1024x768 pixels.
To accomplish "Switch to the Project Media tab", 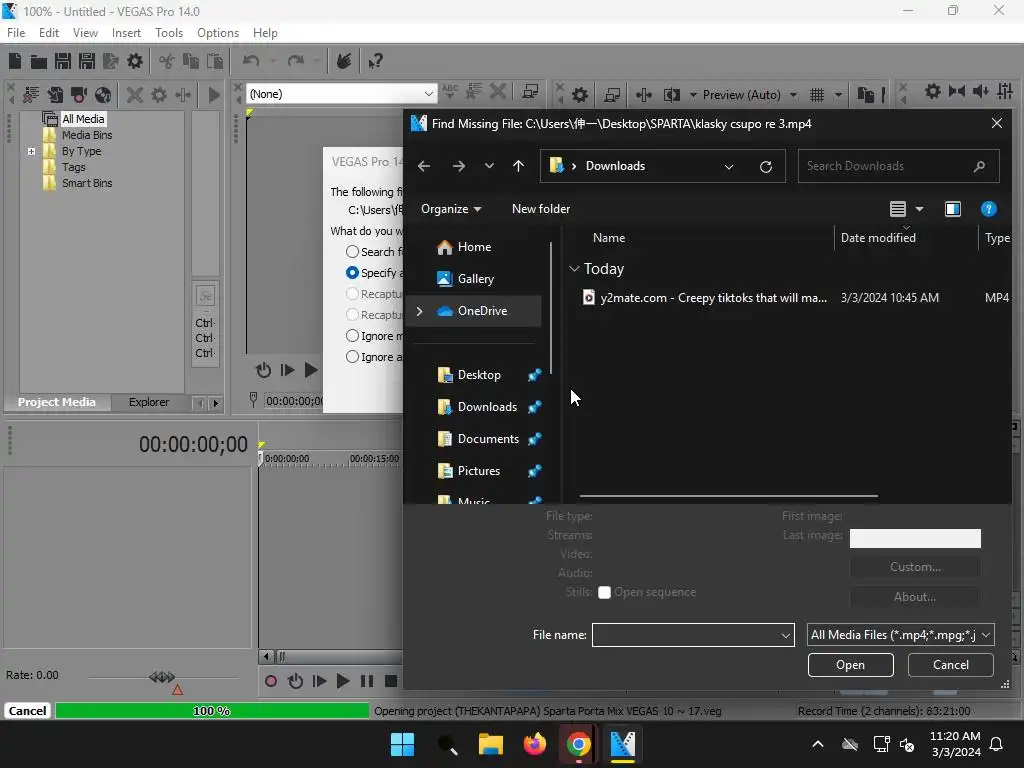I will point(56,402).
